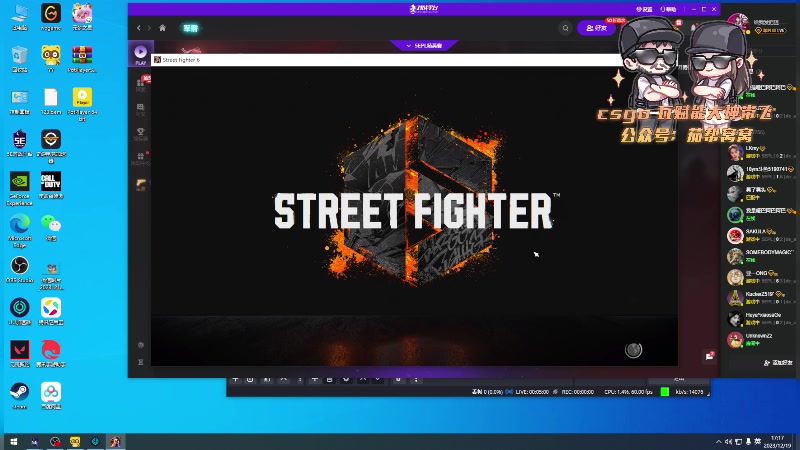Select friend HayaYvaesa3e in friends list

click(x=761, y=319)
